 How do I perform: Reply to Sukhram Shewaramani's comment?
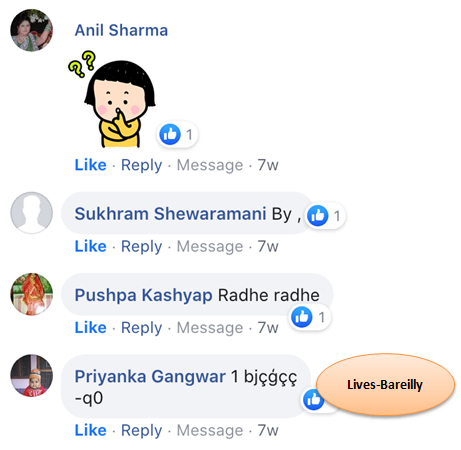point(141,247)
